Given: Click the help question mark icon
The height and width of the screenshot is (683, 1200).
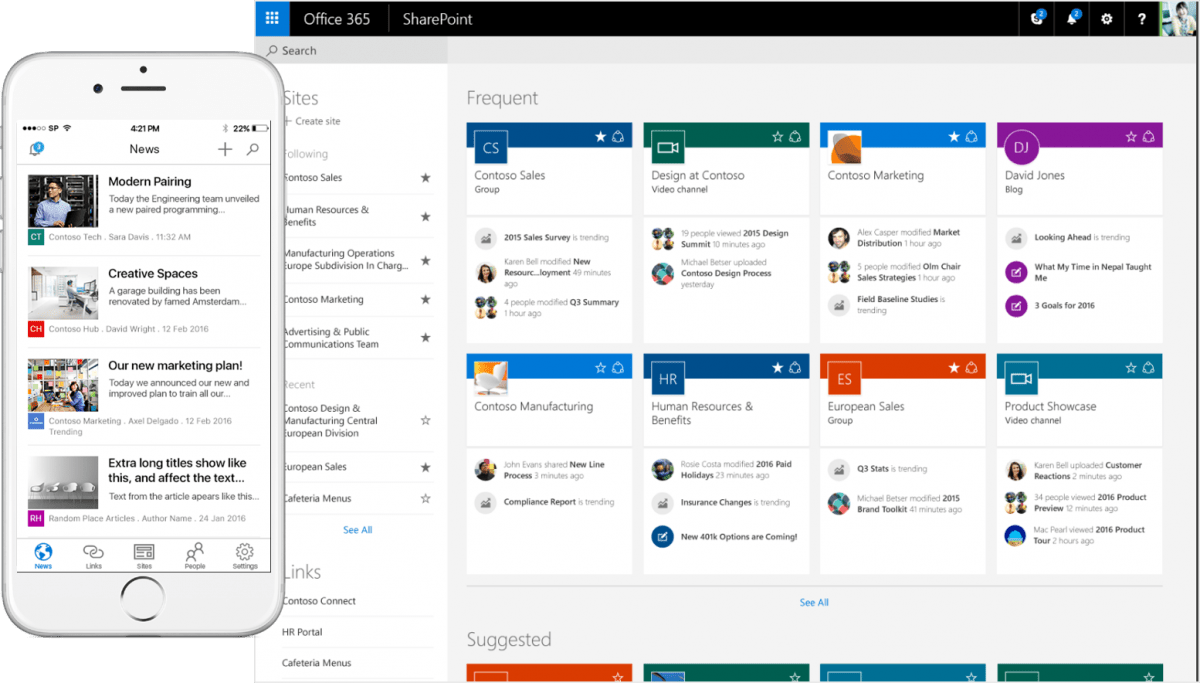Looking at the screenshot, I should [1142, 19].
